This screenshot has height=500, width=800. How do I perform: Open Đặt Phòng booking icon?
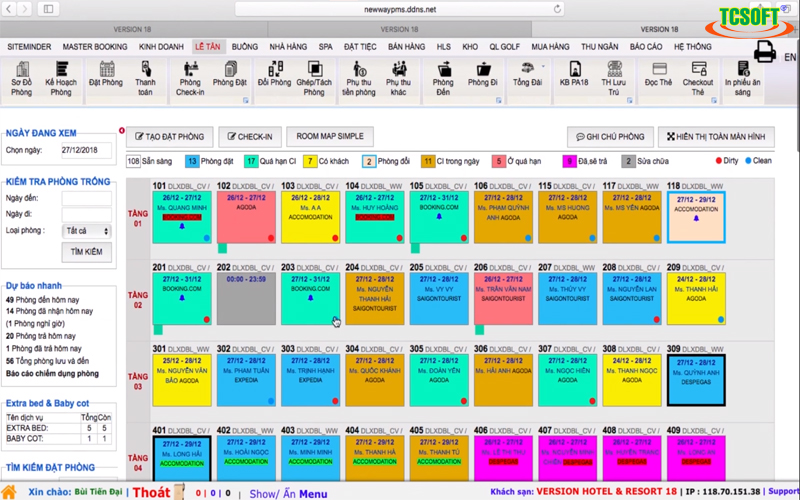[105, 76]
